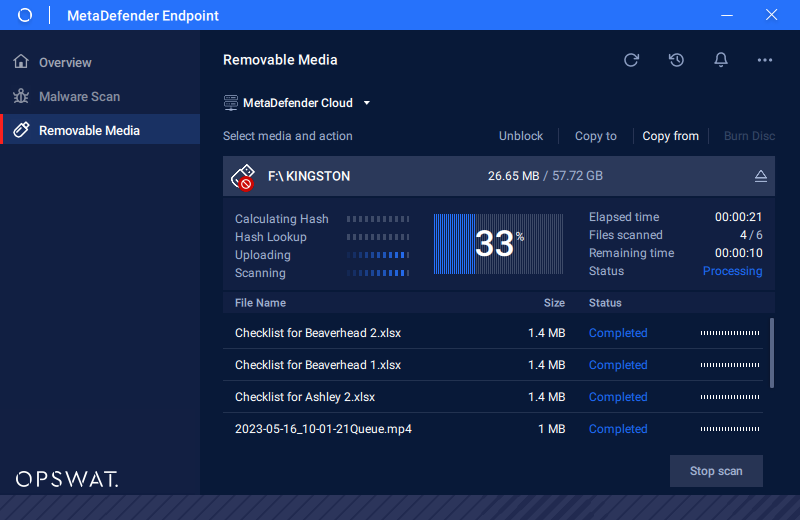Choose the Copy from action
This screenshot has width=800, height=520.
point(670,136)
